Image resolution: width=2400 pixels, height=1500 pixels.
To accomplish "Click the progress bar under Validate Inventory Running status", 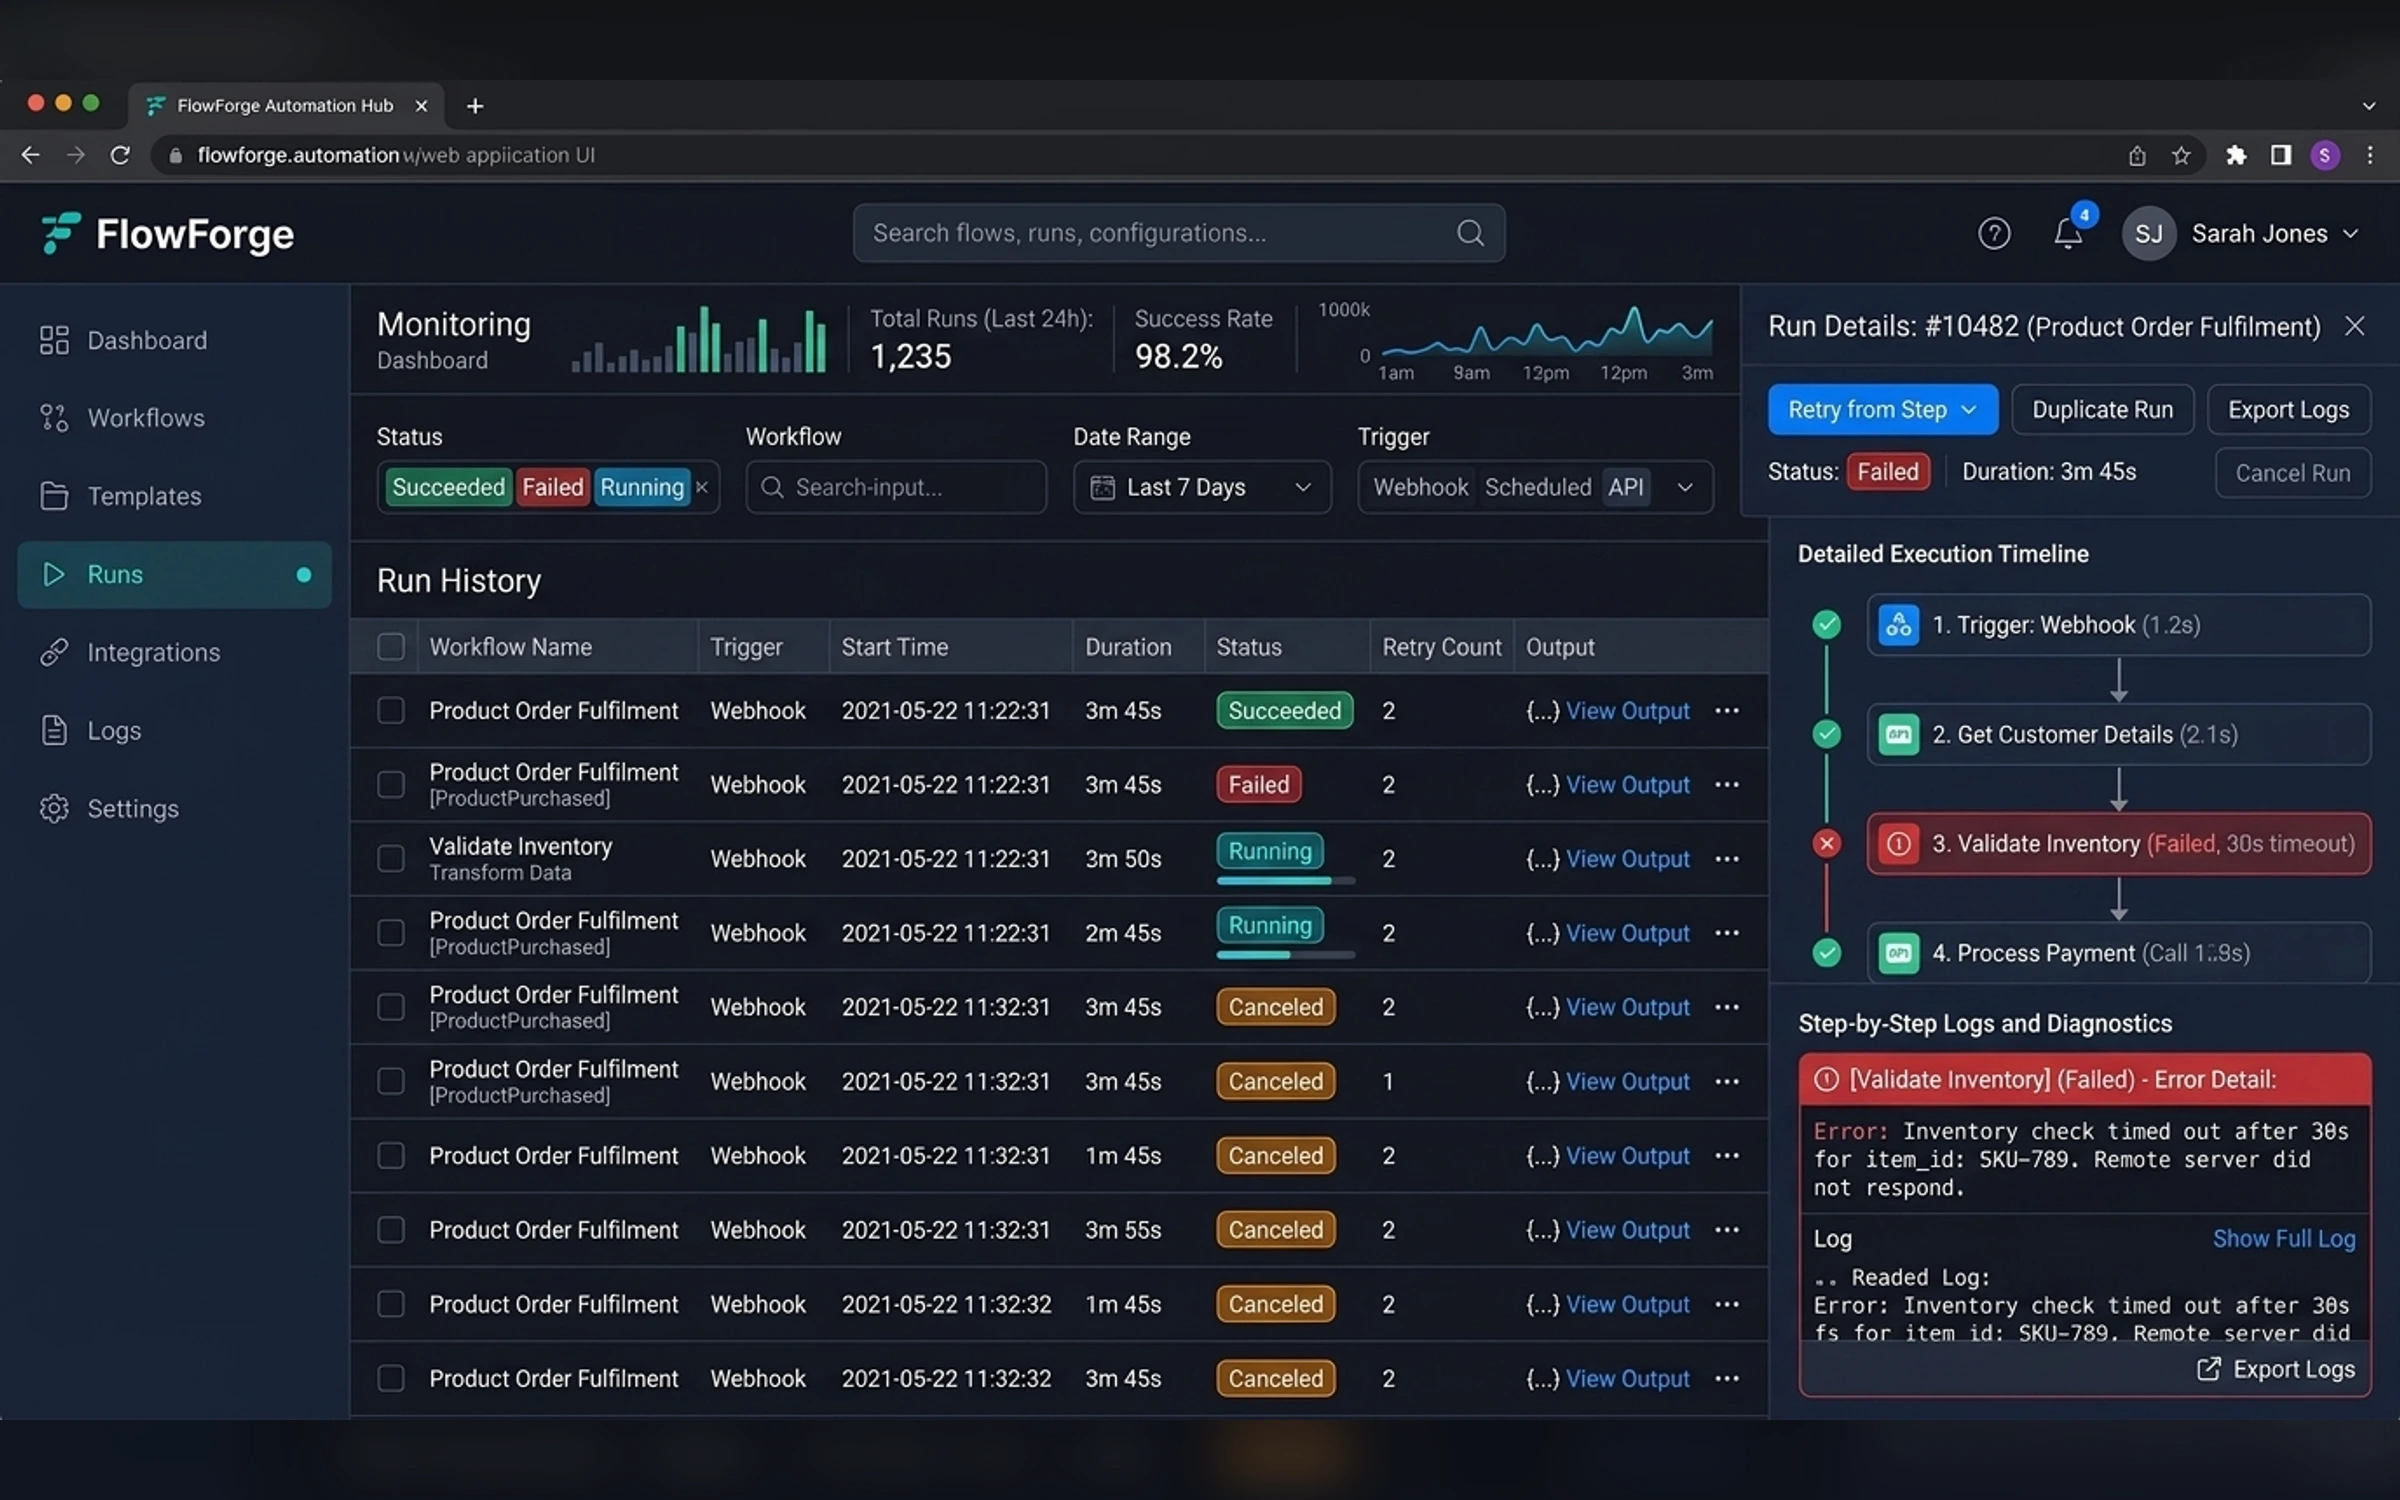I will (1285, 881).
